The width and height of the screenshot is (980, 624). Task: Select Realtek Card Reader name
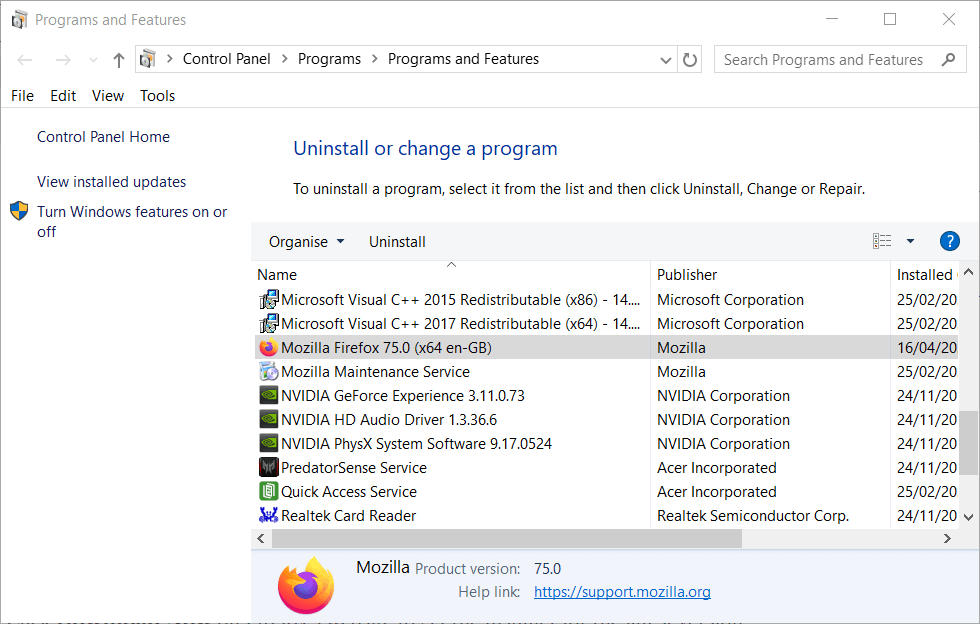(x=348, y=516)
